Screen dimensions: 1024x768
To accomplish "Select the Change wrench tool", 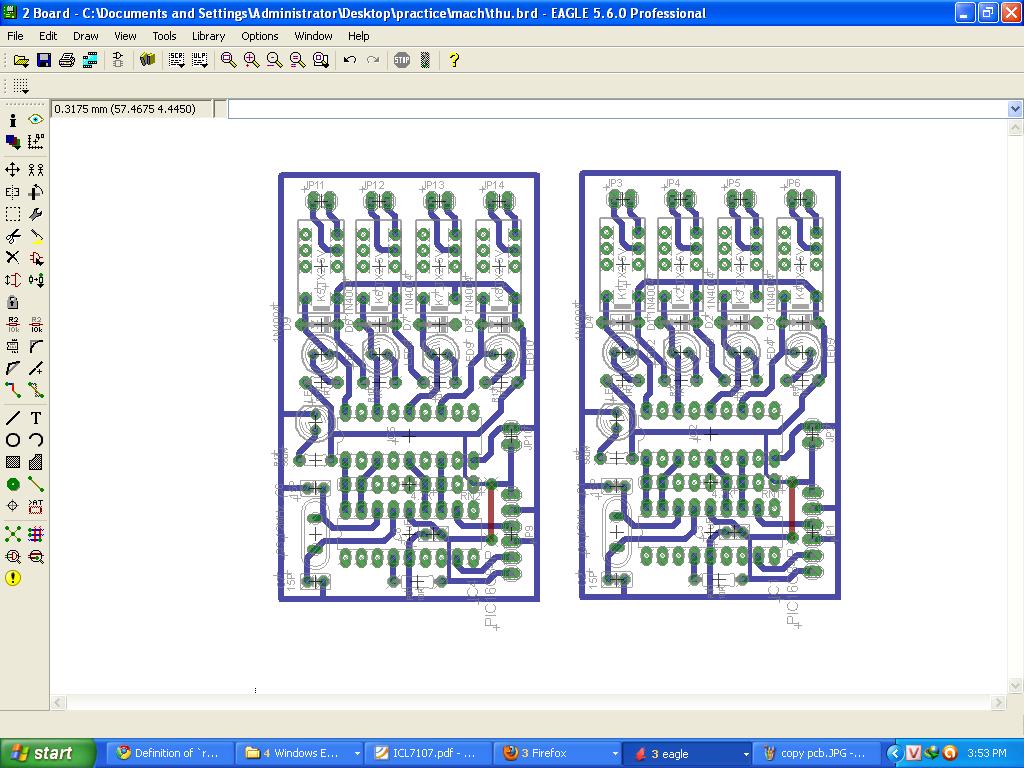I will [x=36, y=214].
